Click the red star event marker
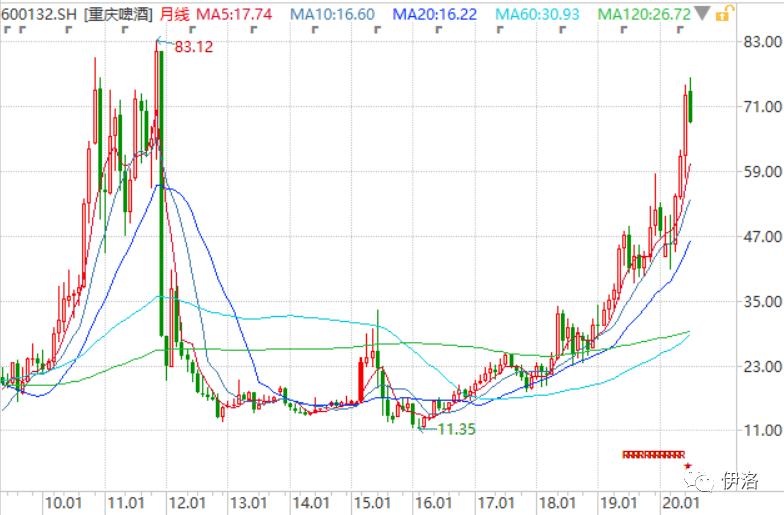 pyautogui.click(x=687, y=466)
